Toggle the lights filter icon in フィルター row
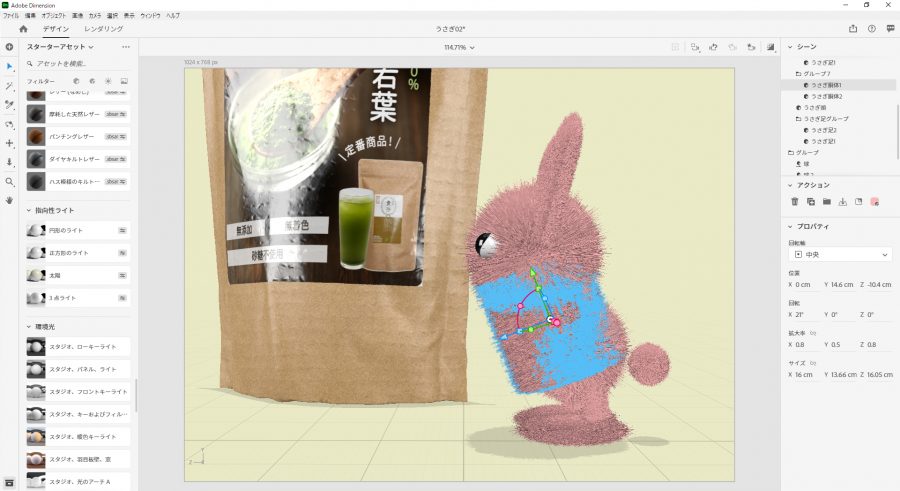Image resolution: width=900 pixels, height=491 pixels. click(108, 80)
